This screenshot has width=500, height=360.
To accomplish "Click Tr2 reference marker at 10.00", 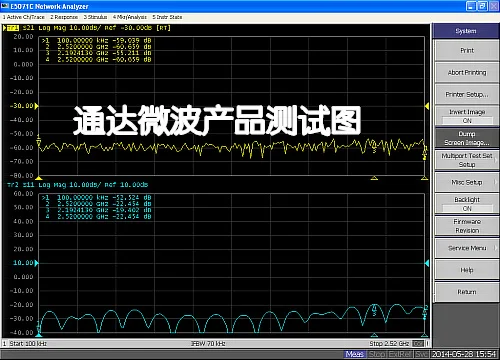I will click(x=36, y=263).
